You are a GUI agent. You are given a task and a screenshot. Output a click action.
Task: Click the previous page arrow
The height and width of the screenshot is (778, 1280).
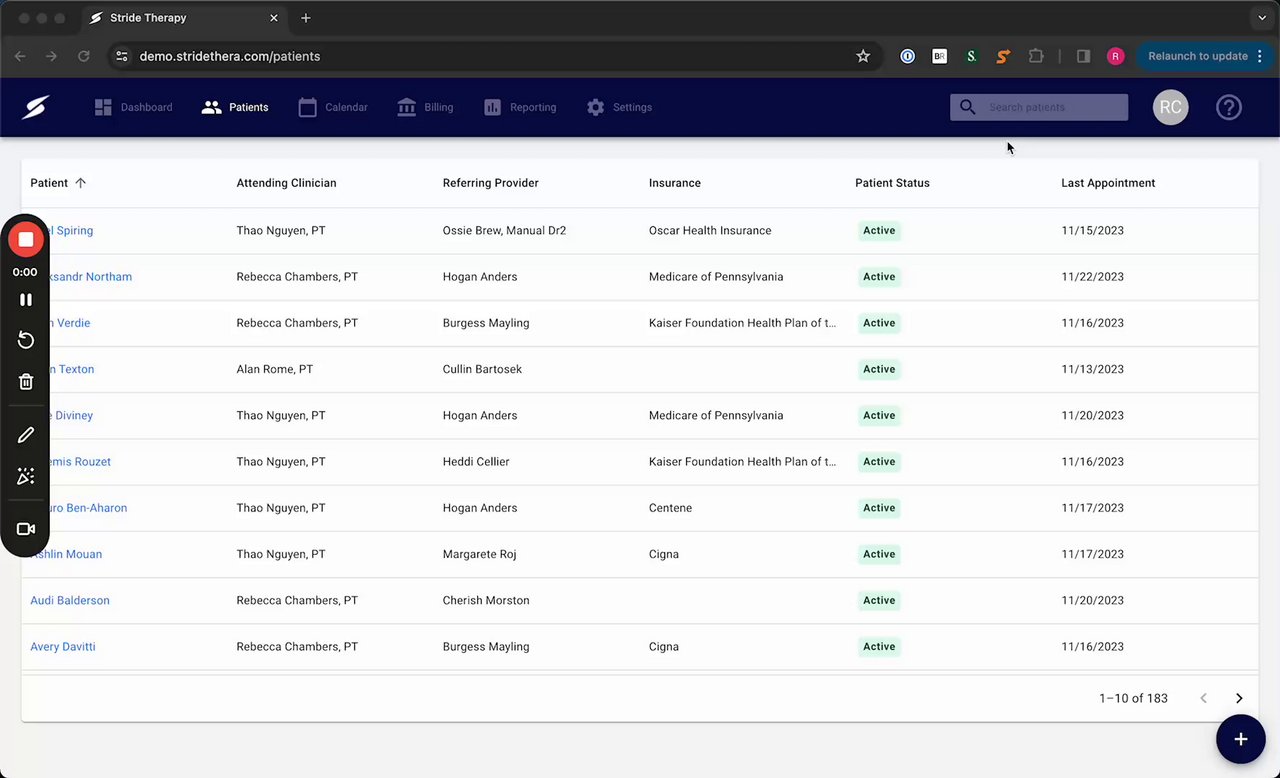(x=1203, y=698)
